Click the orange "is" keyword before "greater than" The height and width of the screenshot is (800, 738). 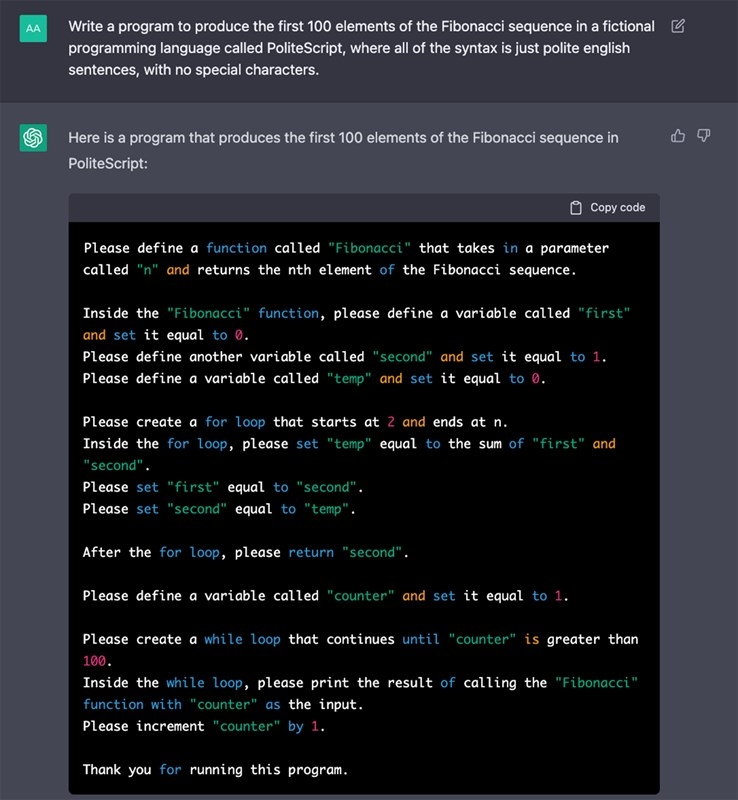(532, 639)
